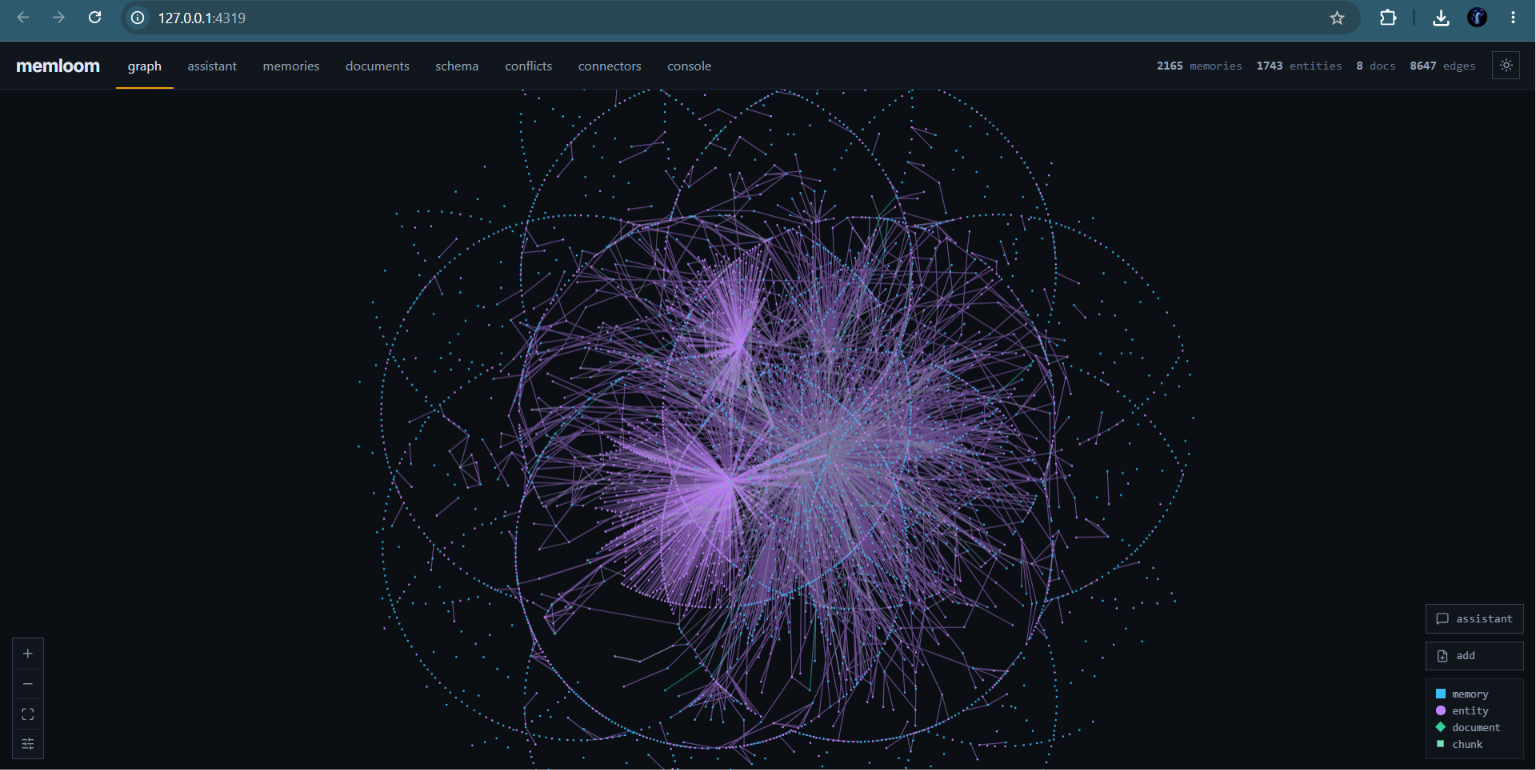This screenshot has width=1536, height=770.
Task: Click the memory legend entry
Action: point(1462,694)
